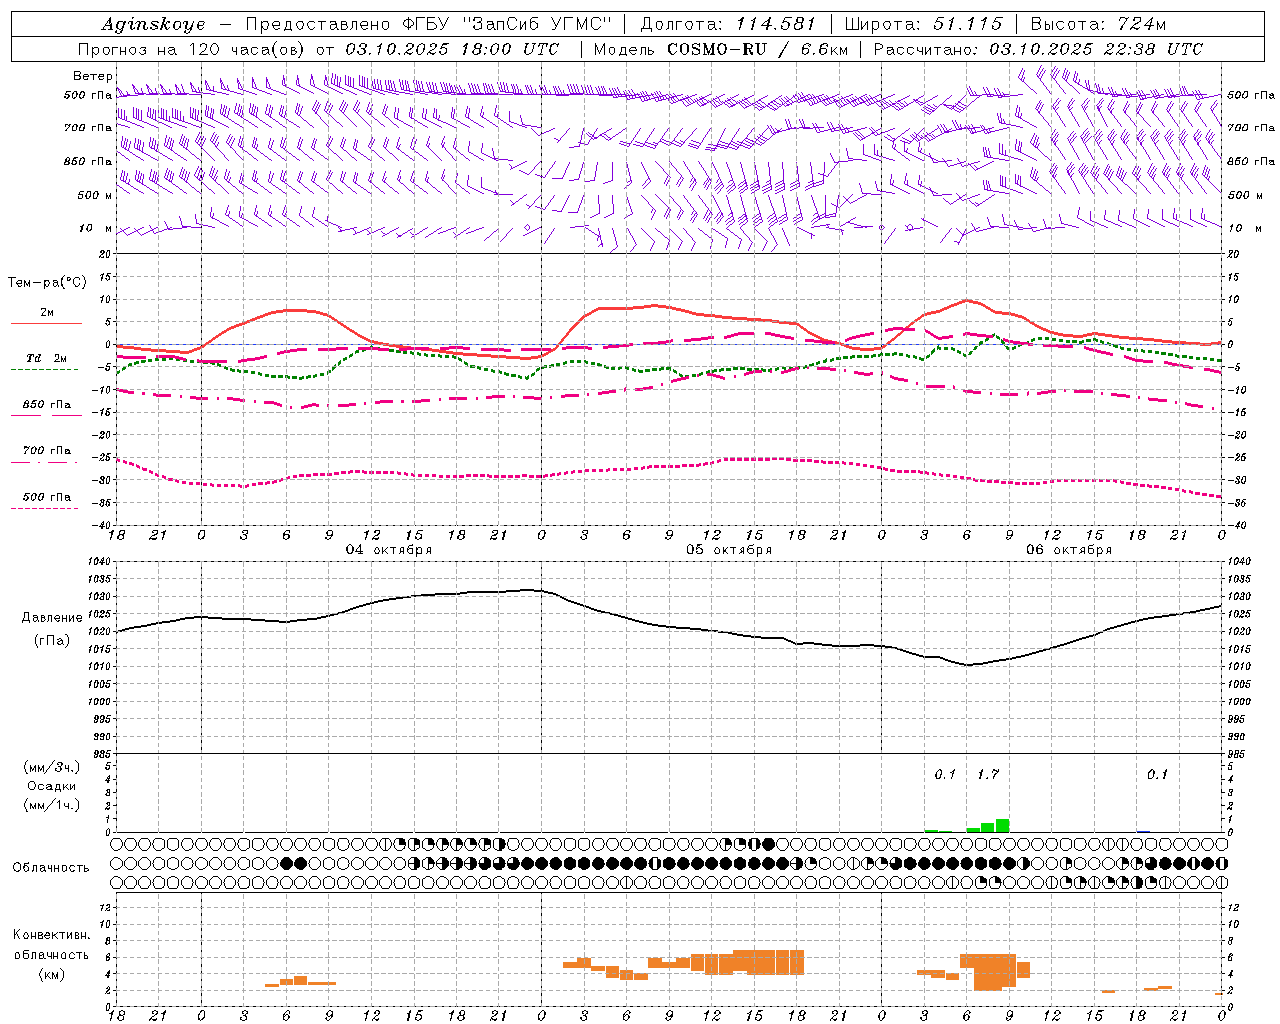Click forecast start "03.10.2025 18:00 UTC"
1280x1024 pixels.
pyautogui.click(x=453, y=49)
